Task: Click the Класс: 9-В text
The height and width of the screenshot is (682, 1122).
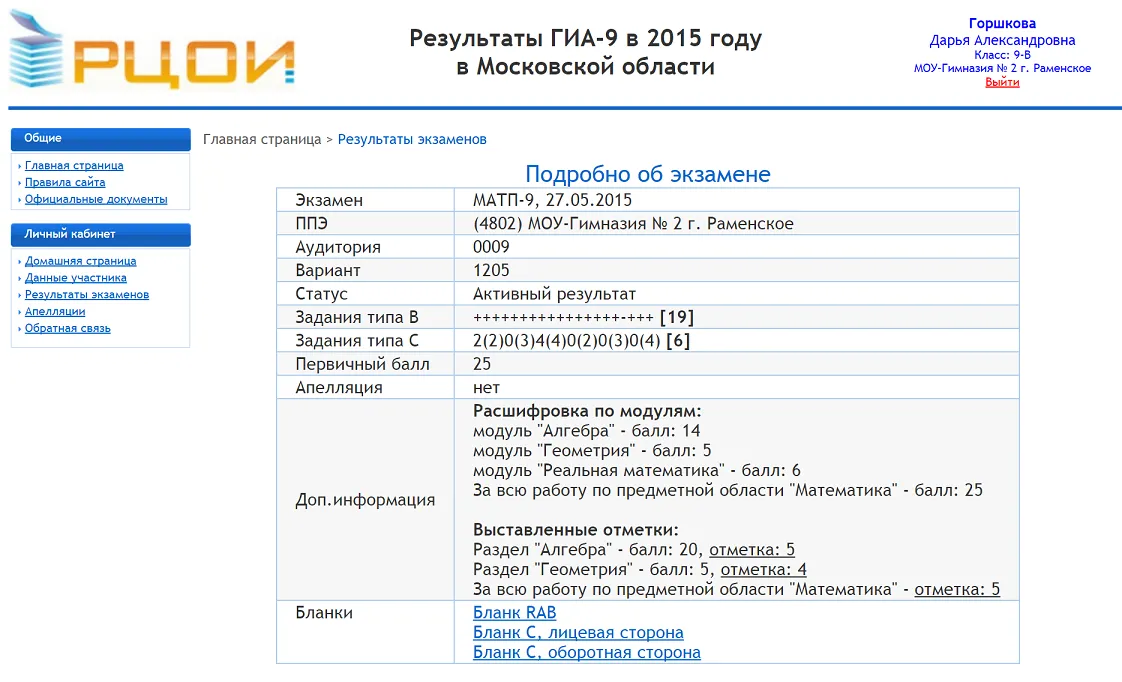Action: tap(1002, 55)
